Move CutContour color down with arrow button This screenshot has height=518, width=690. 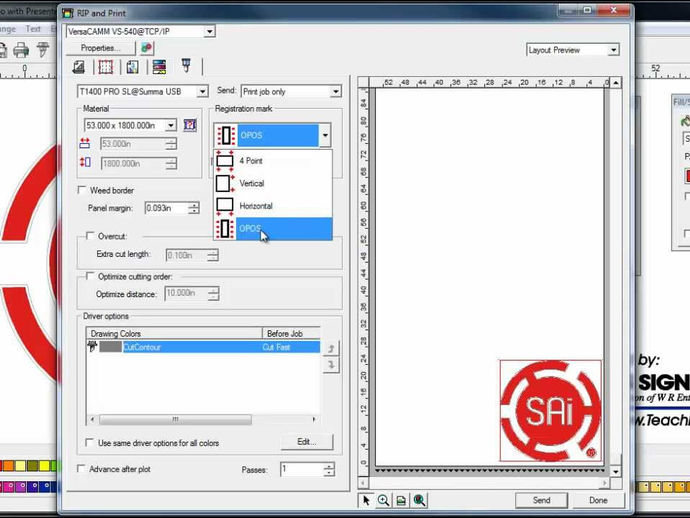click(331, 365)
